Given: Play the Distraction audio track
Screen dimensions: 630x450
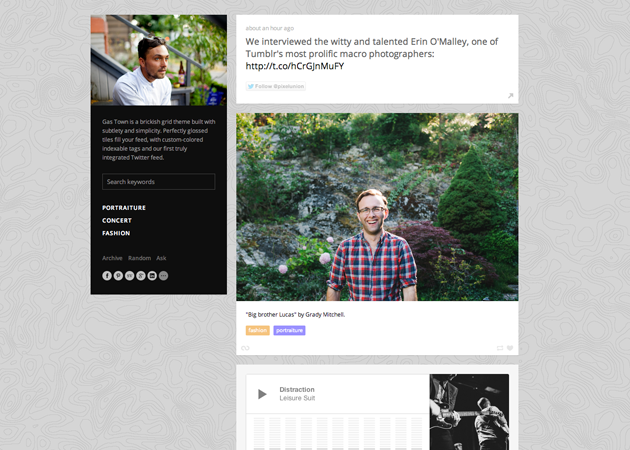Looking at the screenshot, I should coord(262,394).
